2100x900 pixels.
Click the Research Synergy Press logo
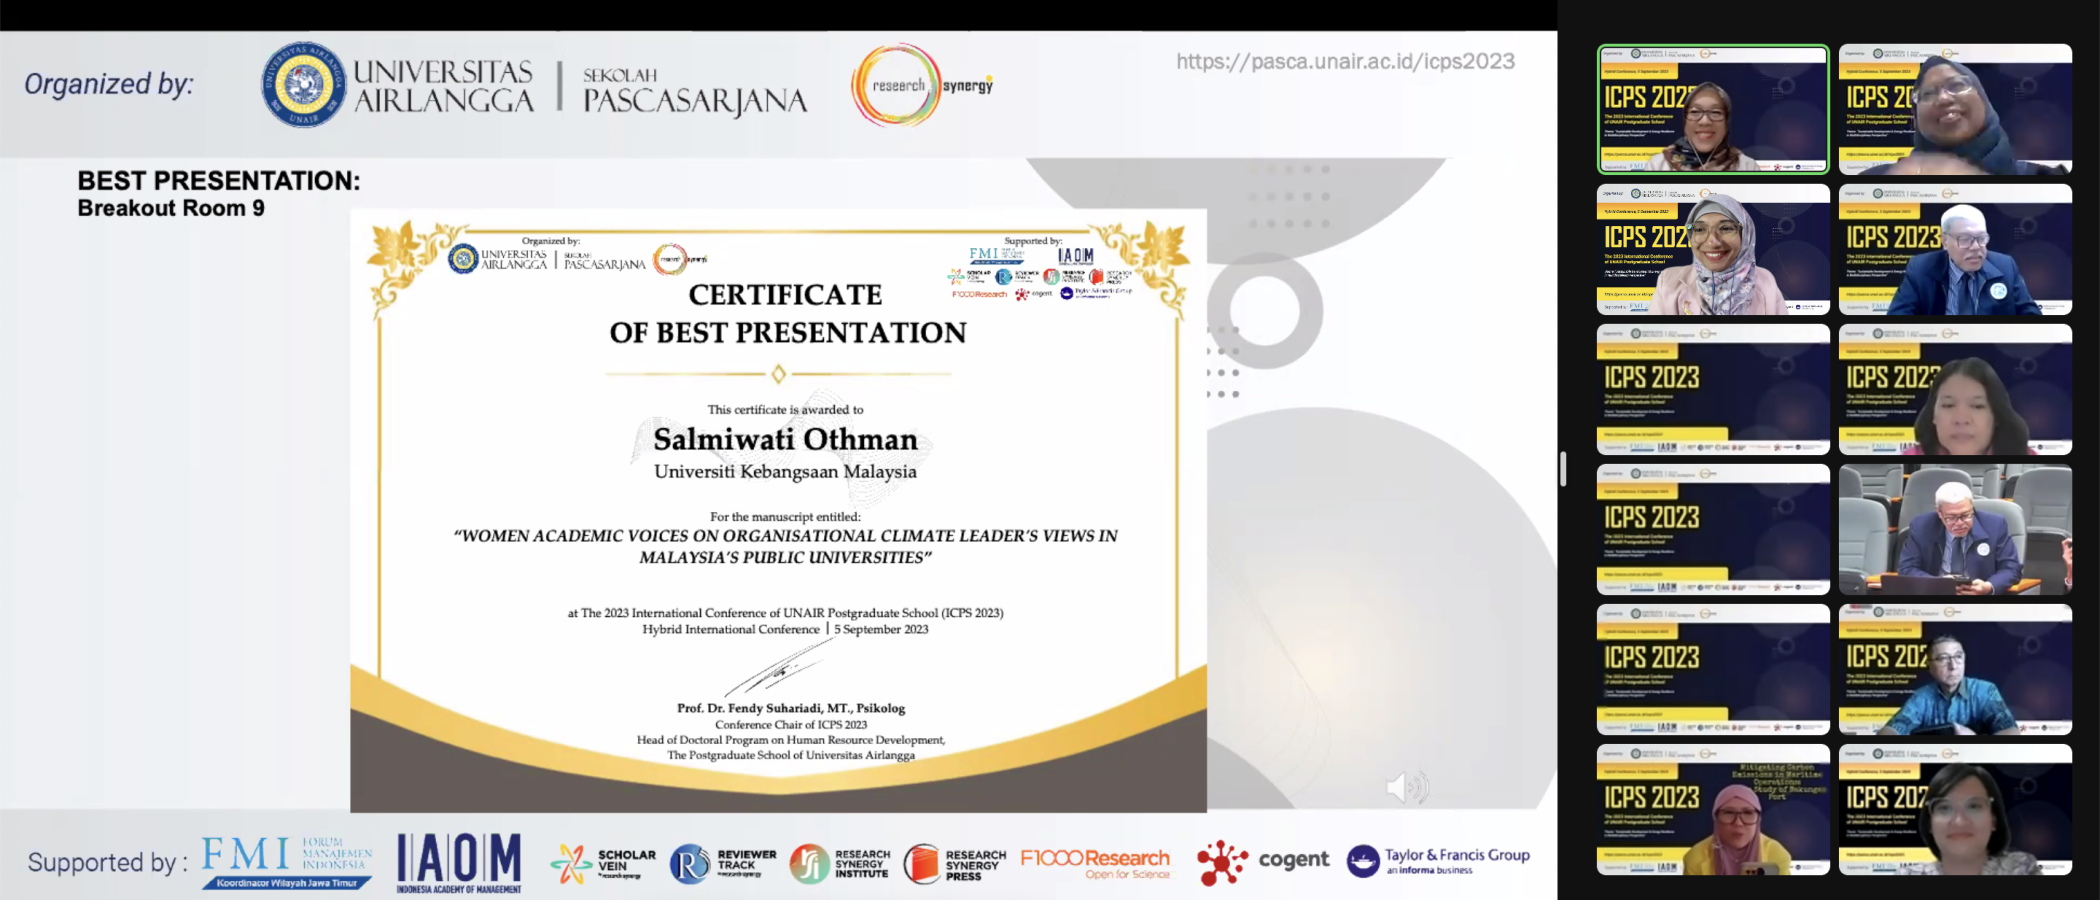[x=955, y=864]
